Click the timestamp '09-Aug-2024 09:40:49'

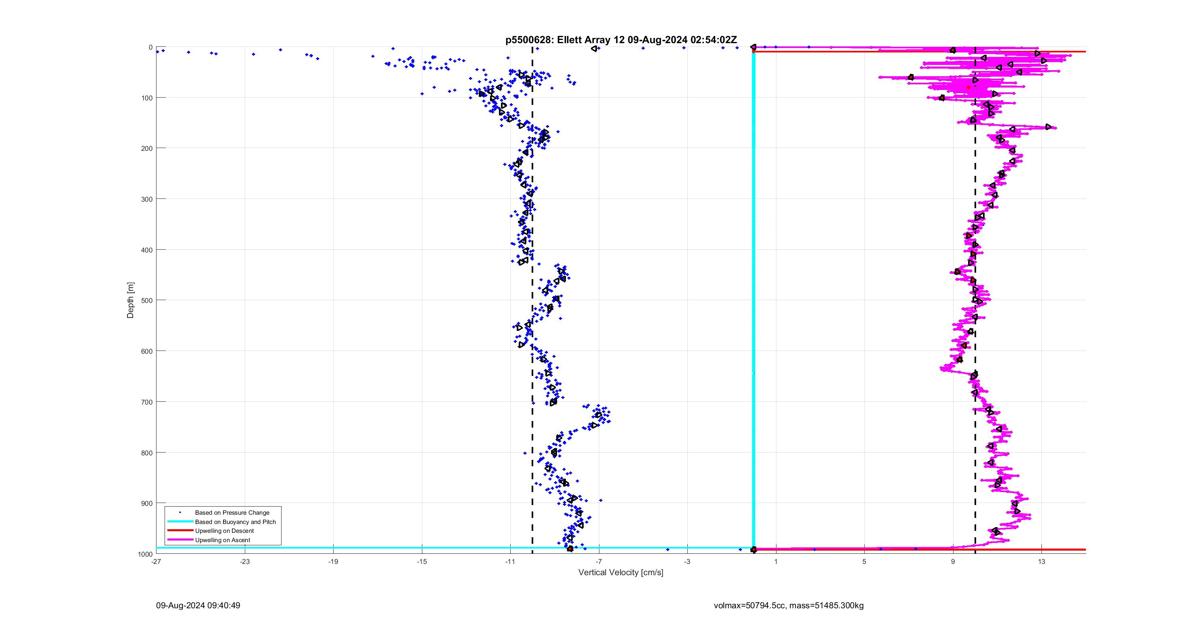coord(198,605)
